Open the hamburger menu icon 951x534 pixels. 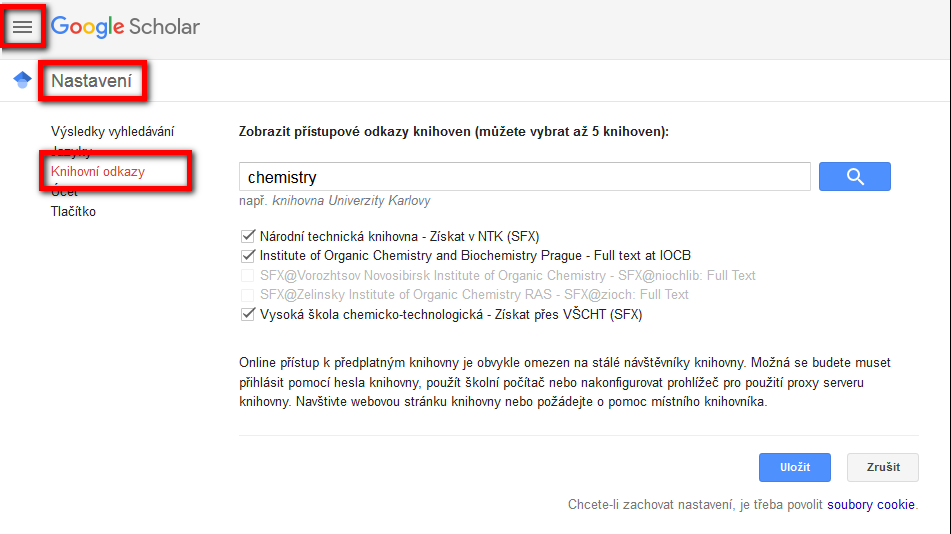coord(22,27)
